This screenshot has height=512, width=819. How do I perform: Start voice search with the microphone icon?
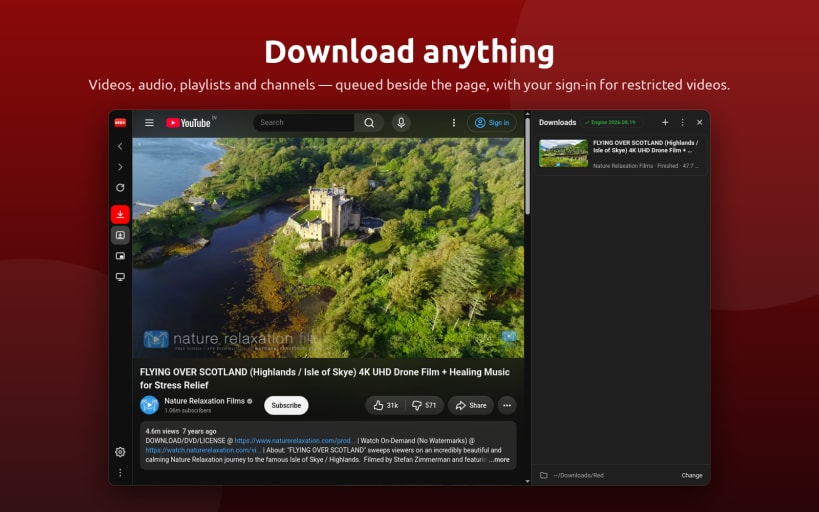pyautogui.click(x=401, y=123)
